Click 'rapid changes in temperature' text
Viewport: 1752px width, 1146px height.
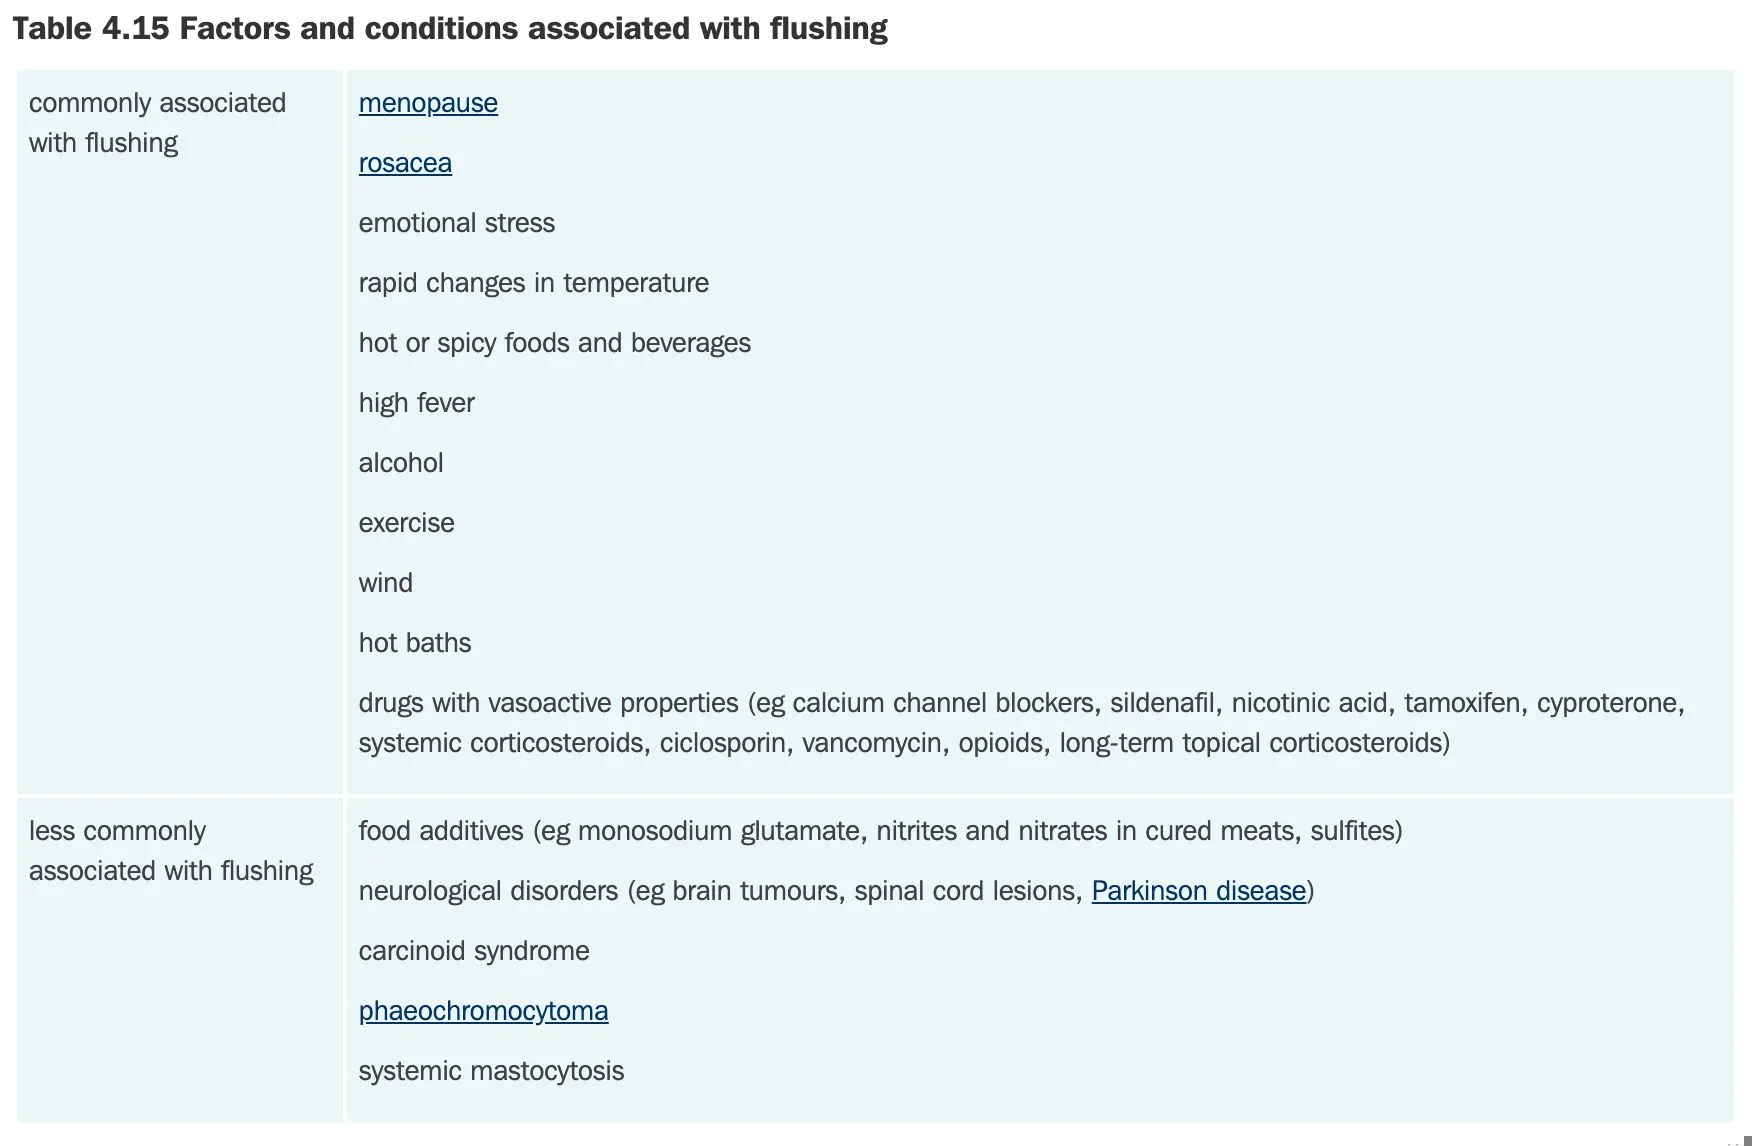click(x=533, y=283)
